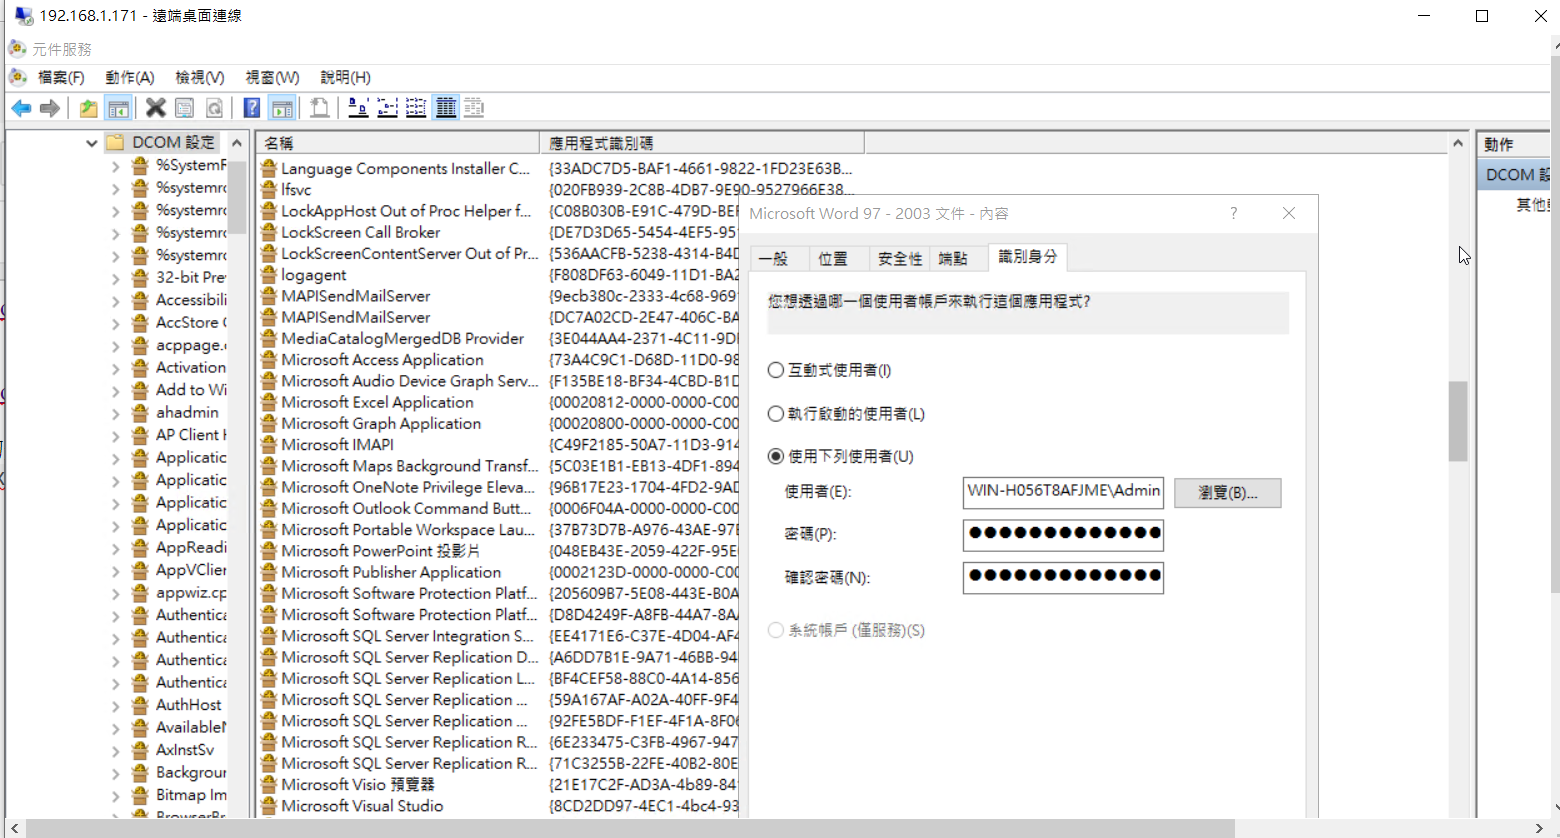1560x838 pixels.
Task: Sort list by 名稱 column header
Action: (x=397, y=143)
